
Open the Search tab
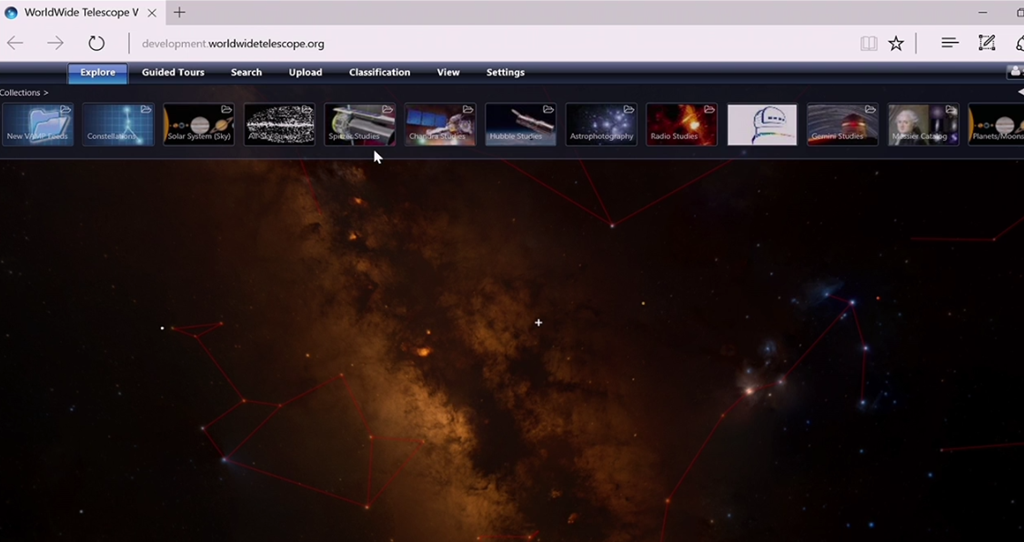(246, 72)
